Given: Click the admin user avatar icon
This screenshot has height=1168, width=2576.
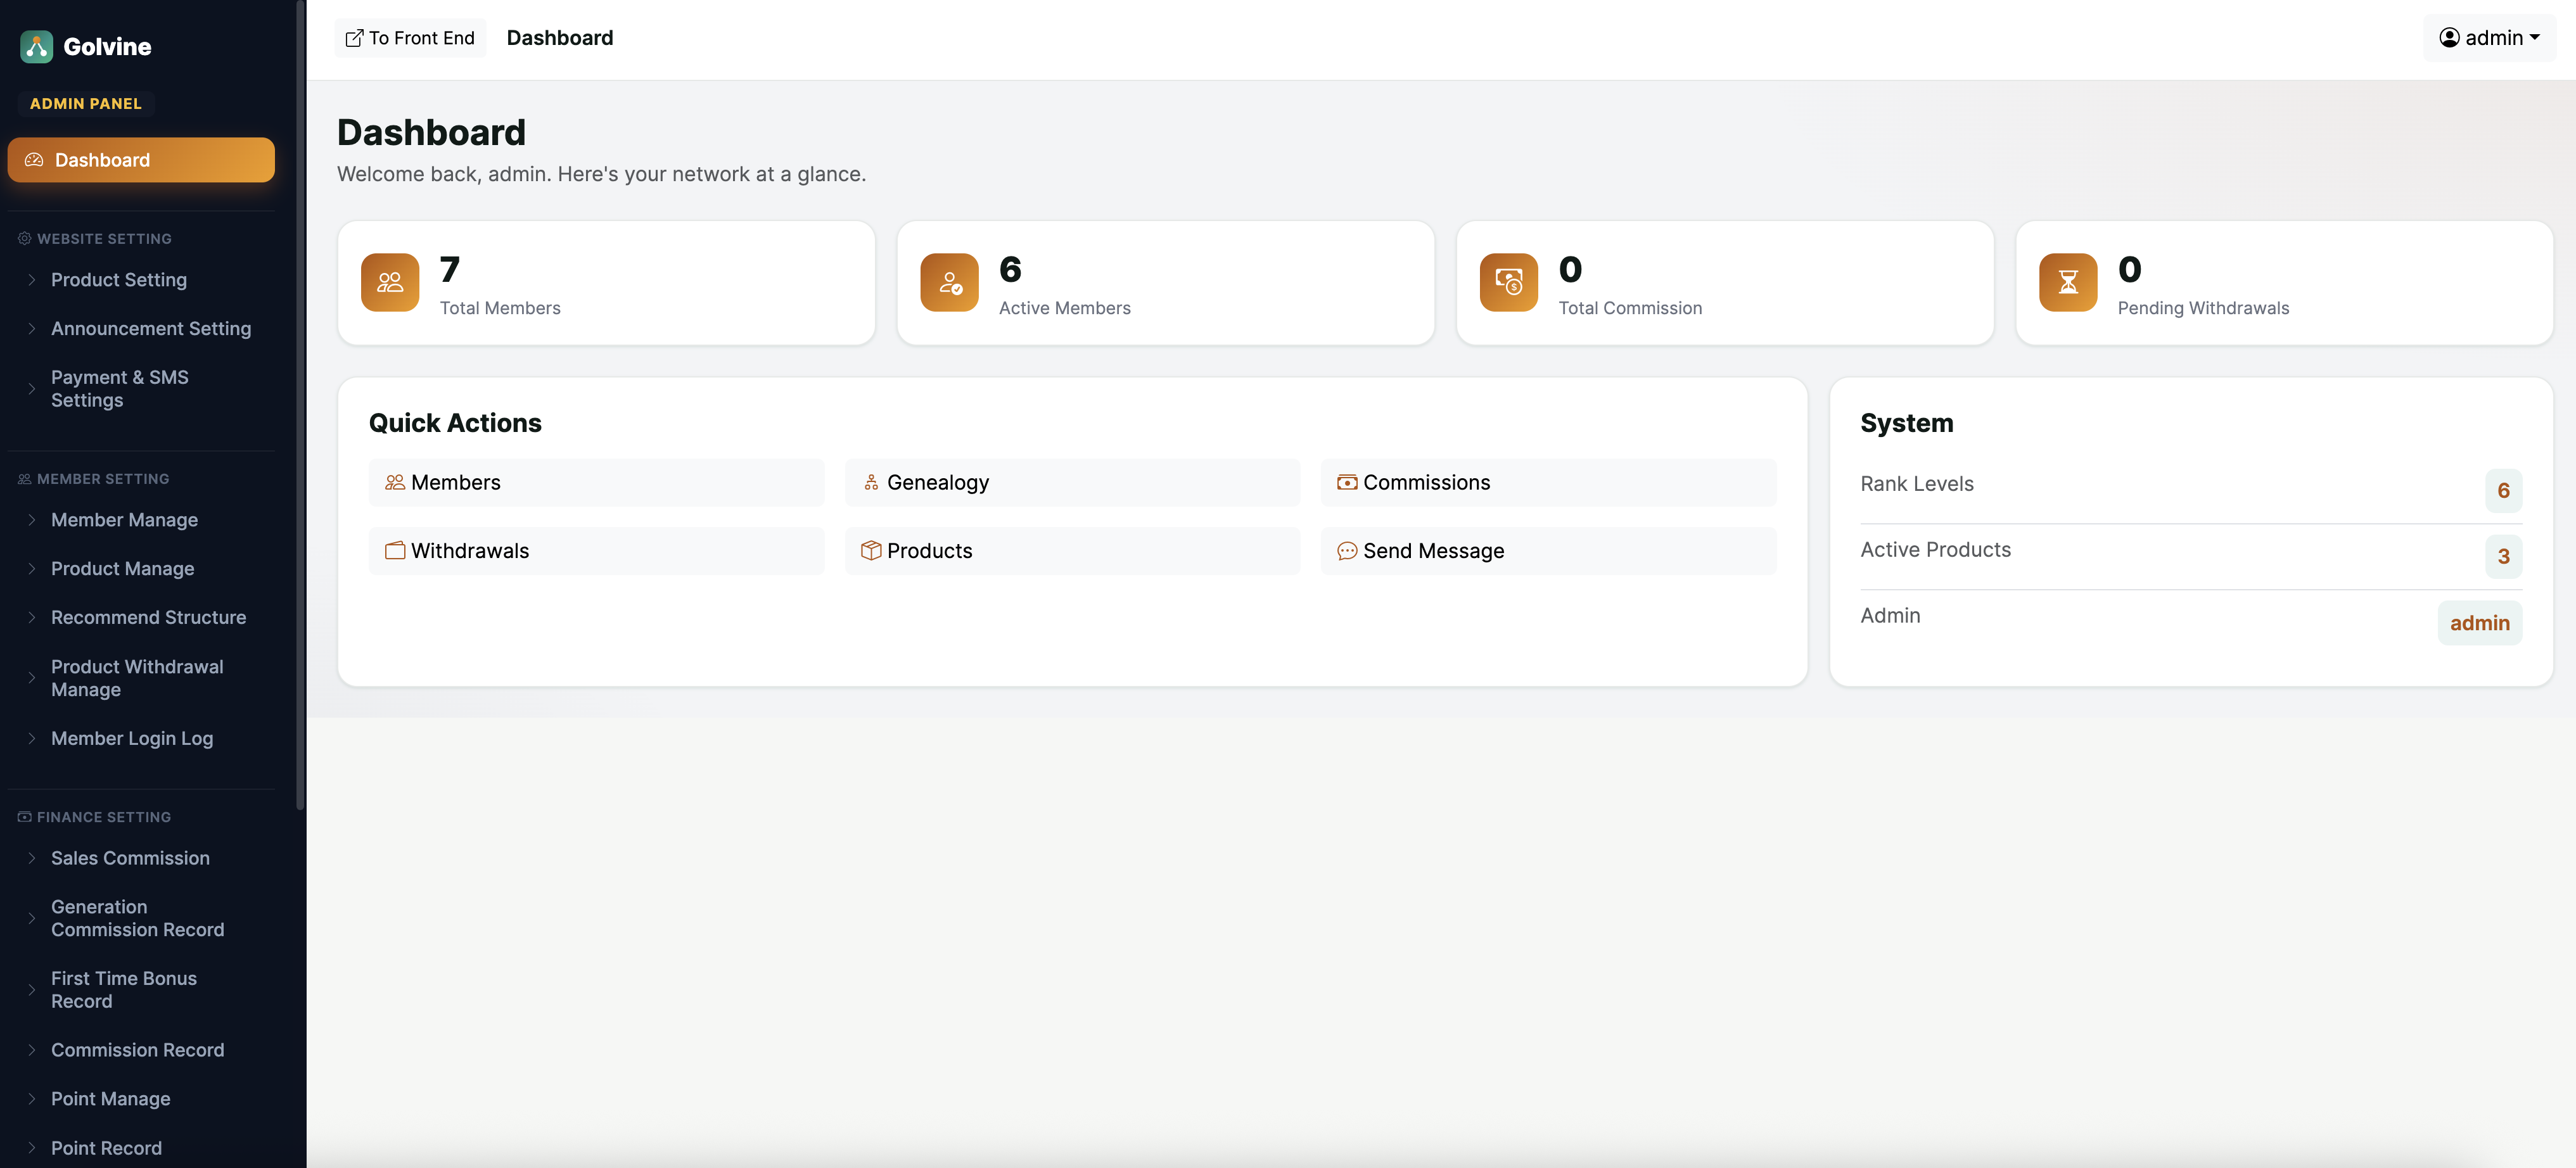Looking at the screenshot, I should [2449, 38].
